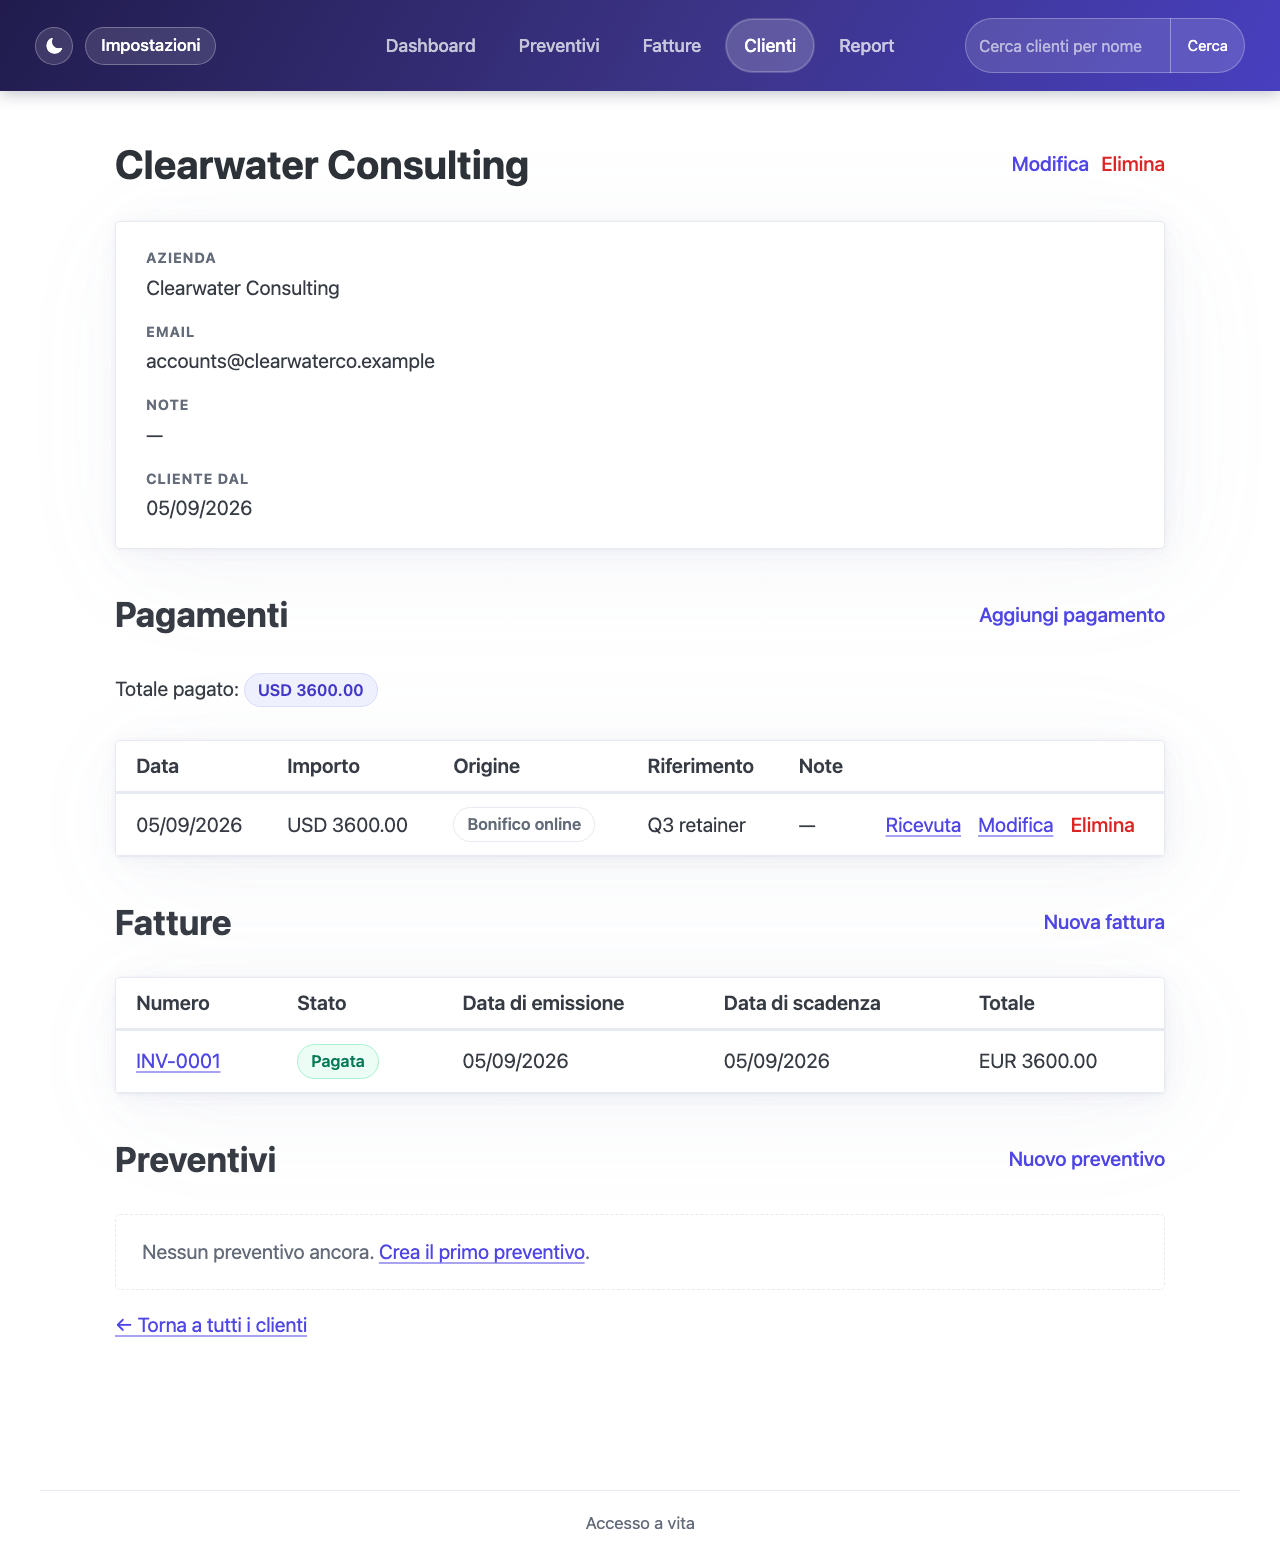Open the Impostazioni settings button
This screenshot has width=1280, height=1557.
click(150, 46)
